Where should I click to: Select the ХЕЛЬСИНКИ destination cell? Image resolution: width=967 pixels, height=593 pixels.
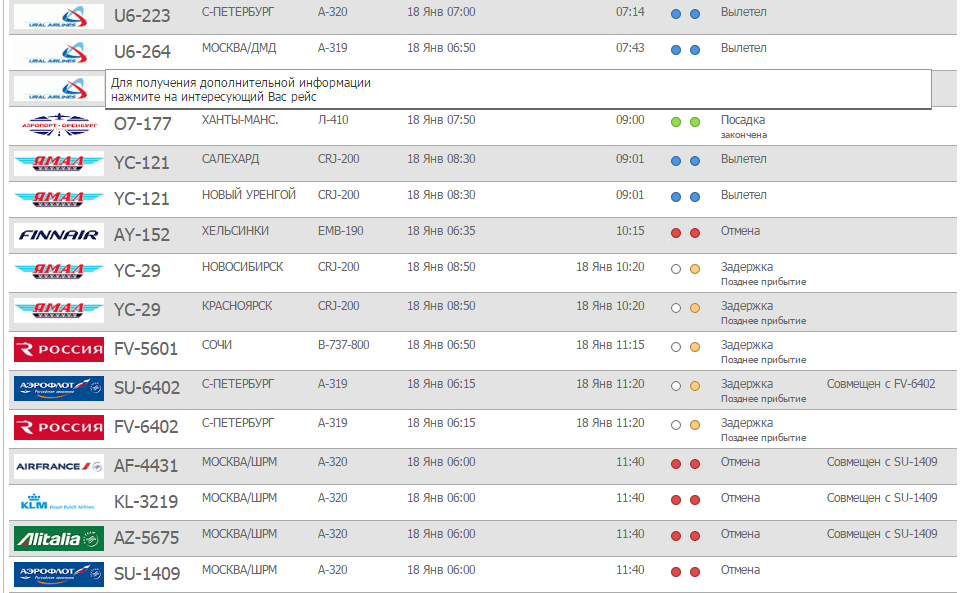(x=235, y=231)
